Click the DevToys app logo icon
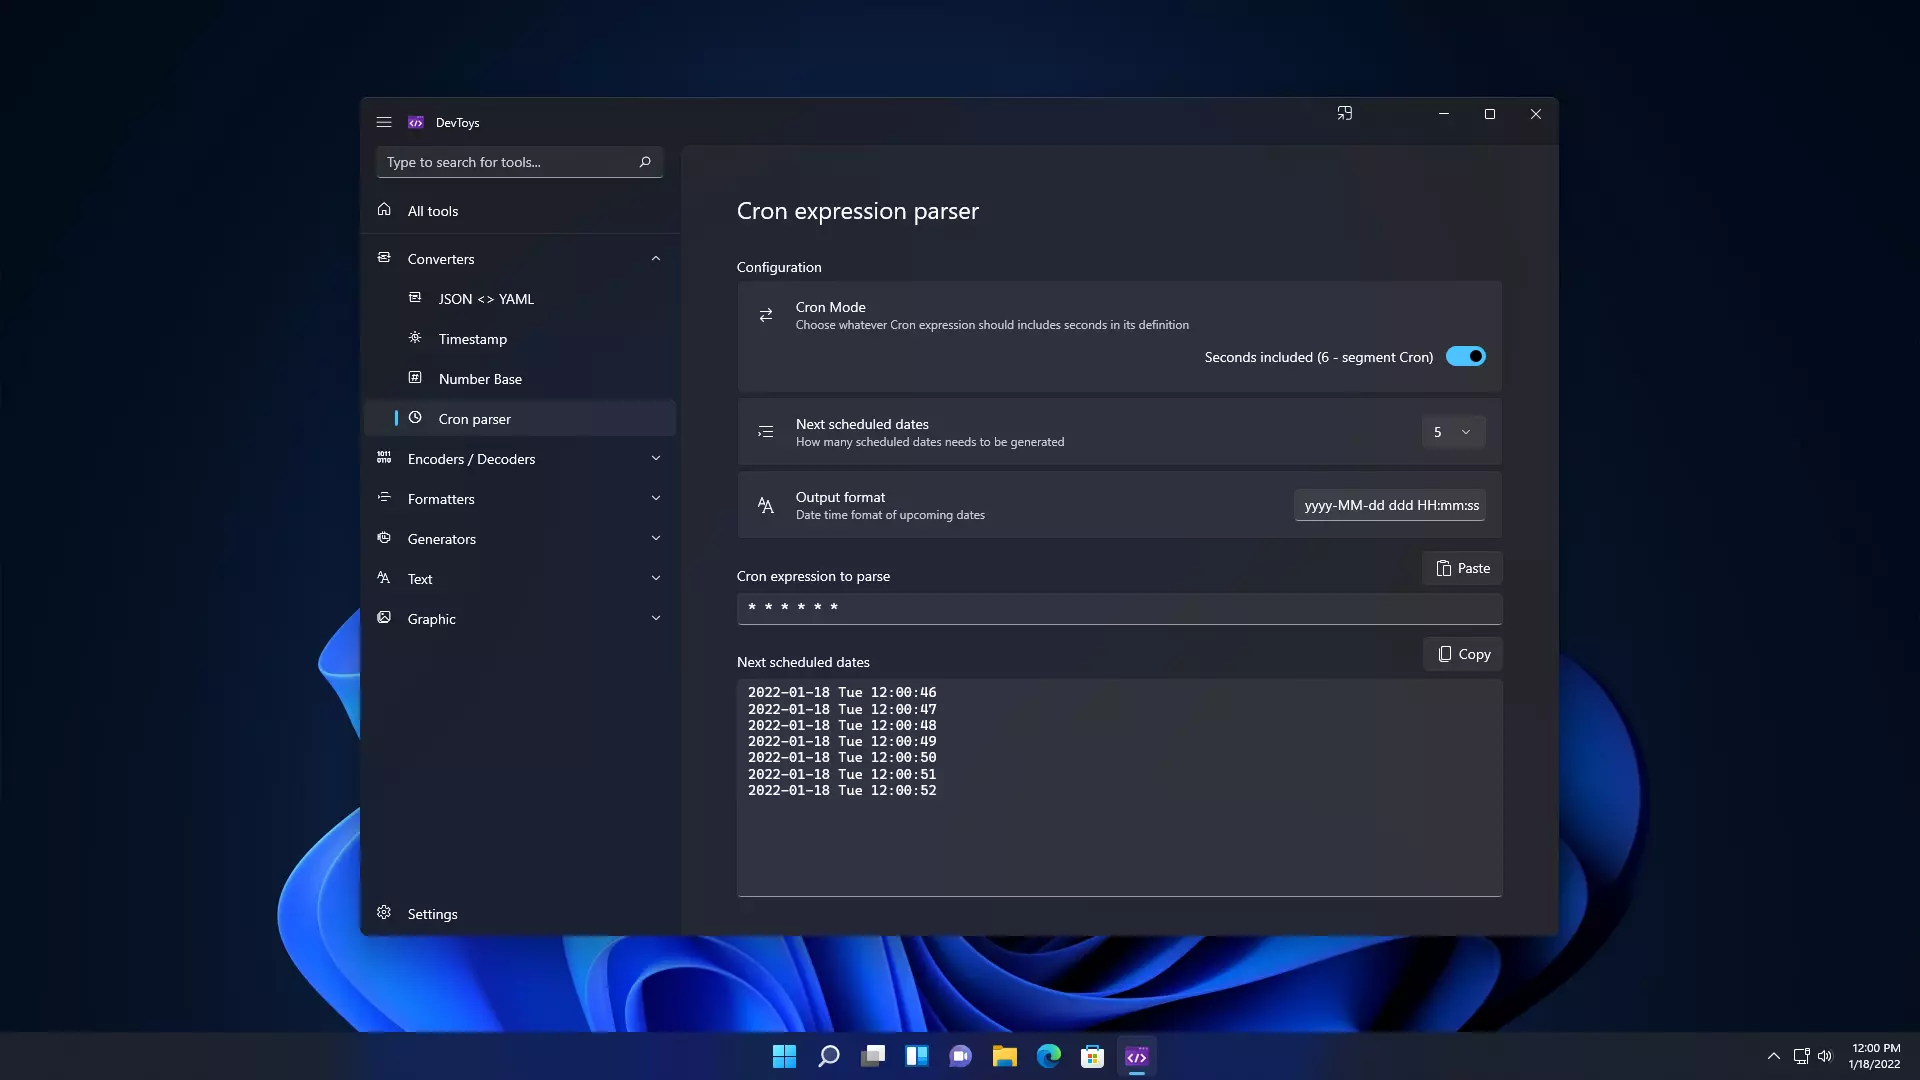 [x=416, y=122]
